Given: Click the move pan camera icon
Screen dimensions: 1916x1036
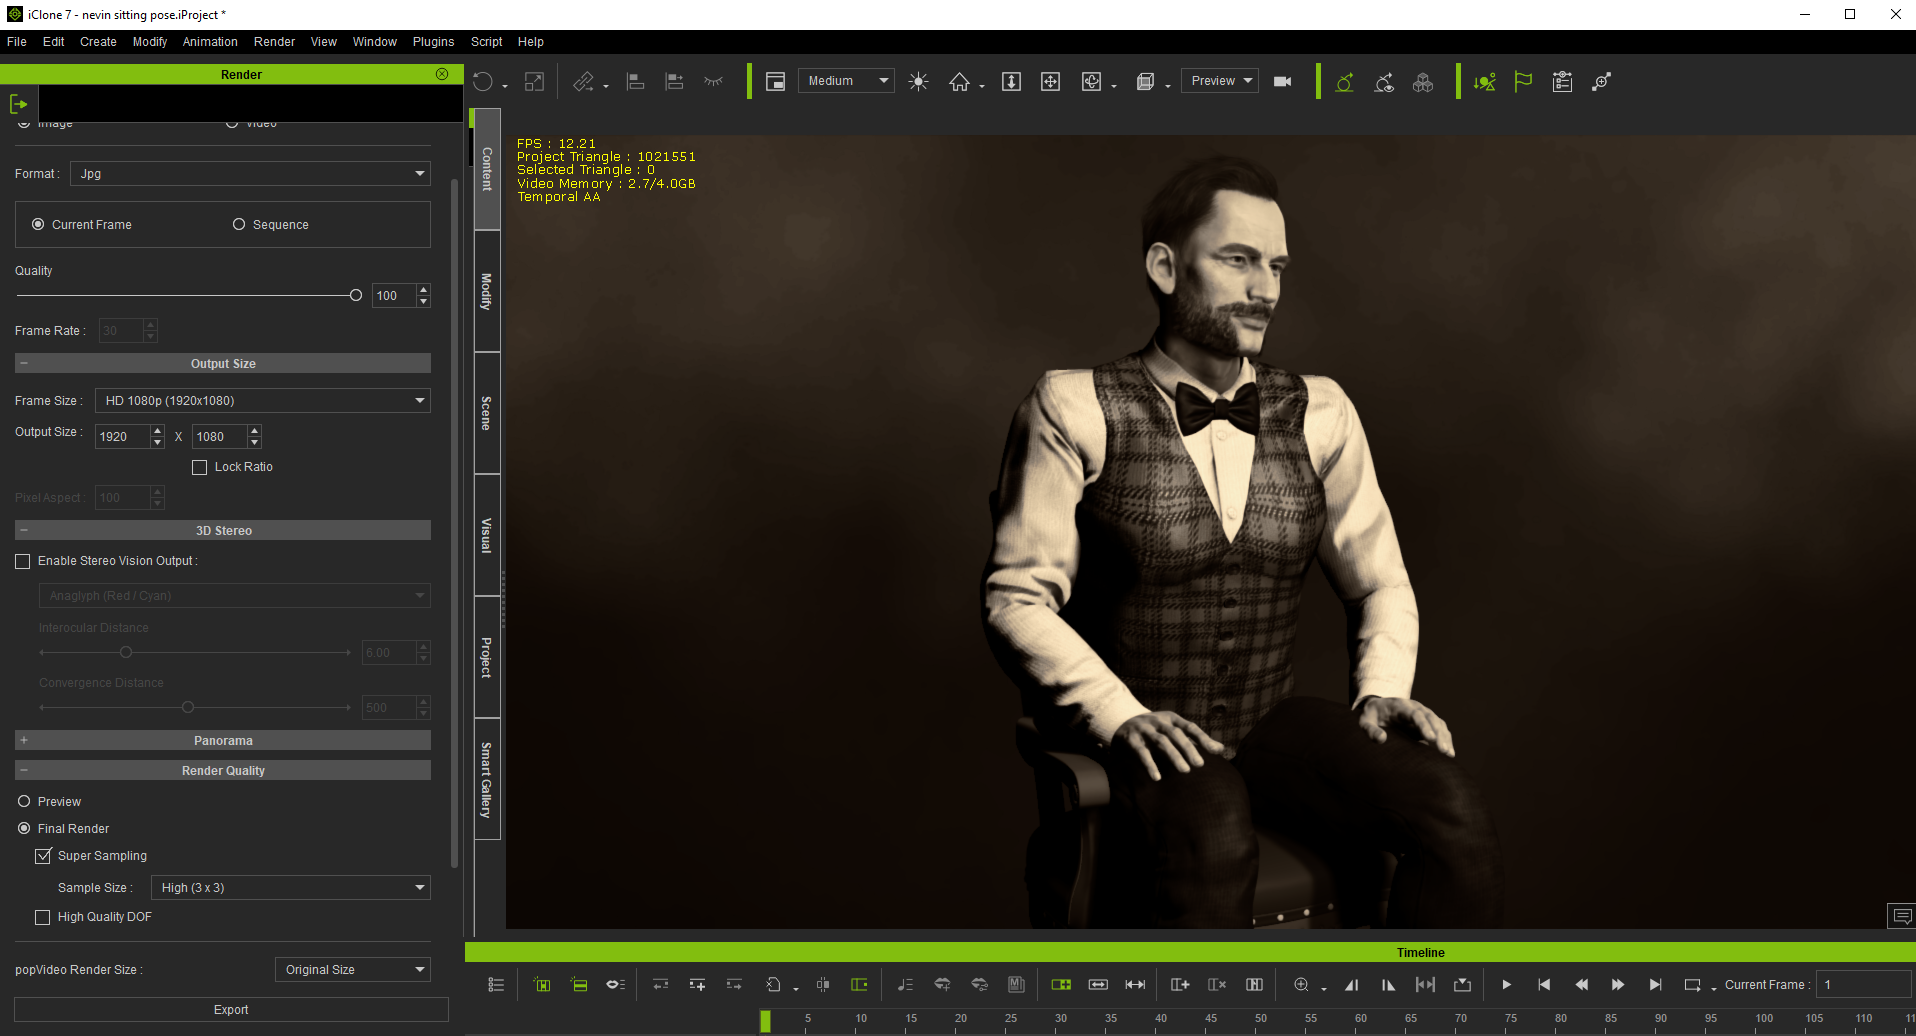Looking at the screenshot, I should click(1050, 82).
